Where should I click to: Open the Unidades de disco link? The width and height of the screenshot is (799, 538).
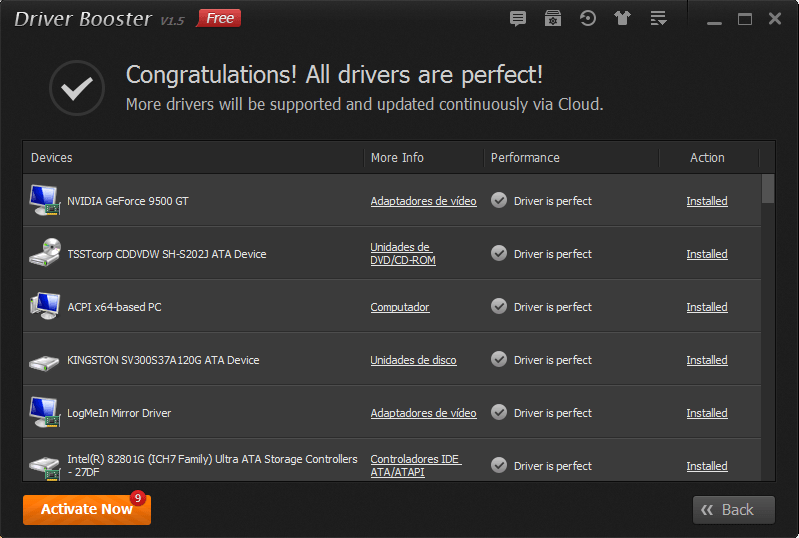click(413, 360)
